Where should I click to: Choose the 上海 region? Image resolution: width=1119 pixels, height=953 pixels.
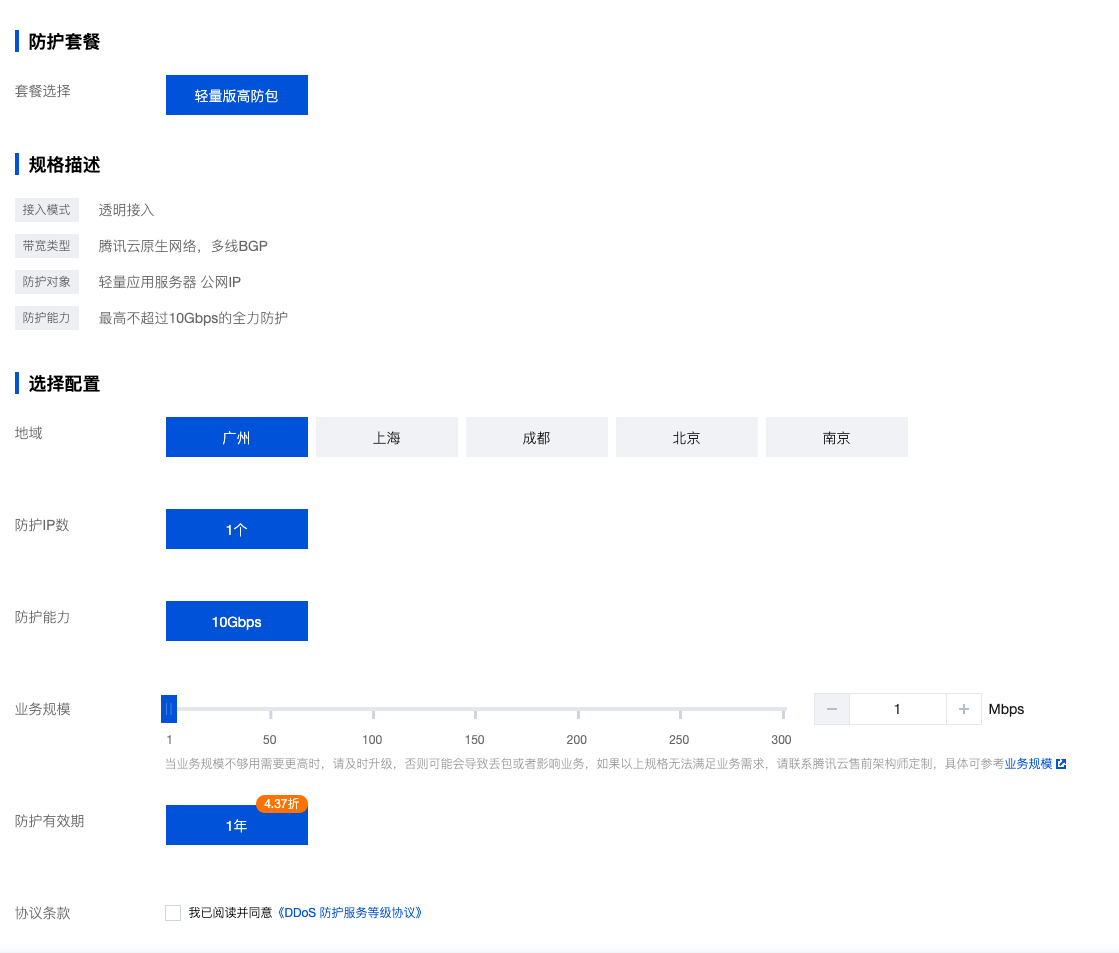(387, 437)
